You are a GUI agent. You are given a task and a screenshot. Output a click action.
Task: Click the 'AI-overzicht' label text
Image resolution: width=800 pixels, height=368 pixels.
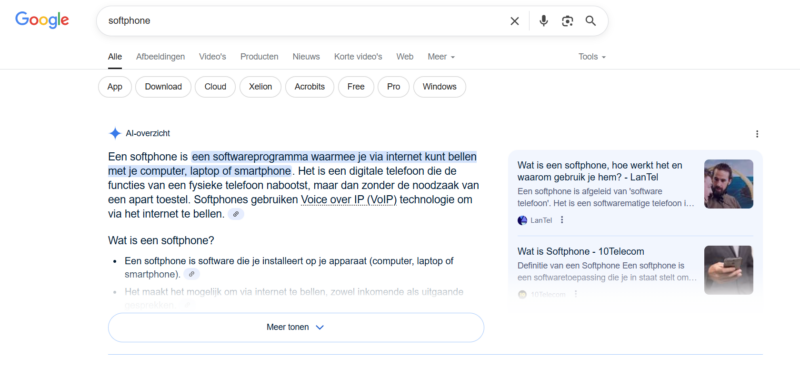148,133
